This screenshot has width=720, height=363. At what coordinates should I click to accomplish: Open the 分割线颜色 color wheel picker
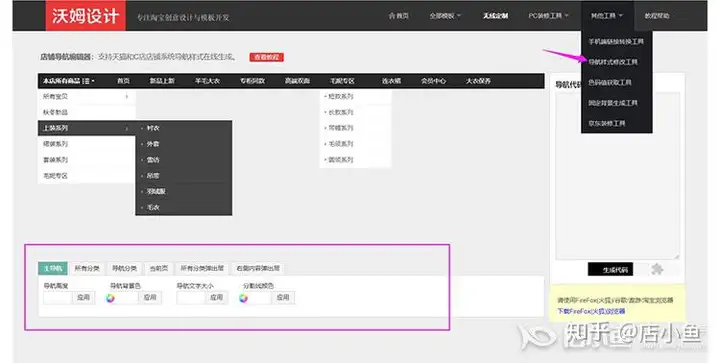pyautogui.click(x=243, y=298)
